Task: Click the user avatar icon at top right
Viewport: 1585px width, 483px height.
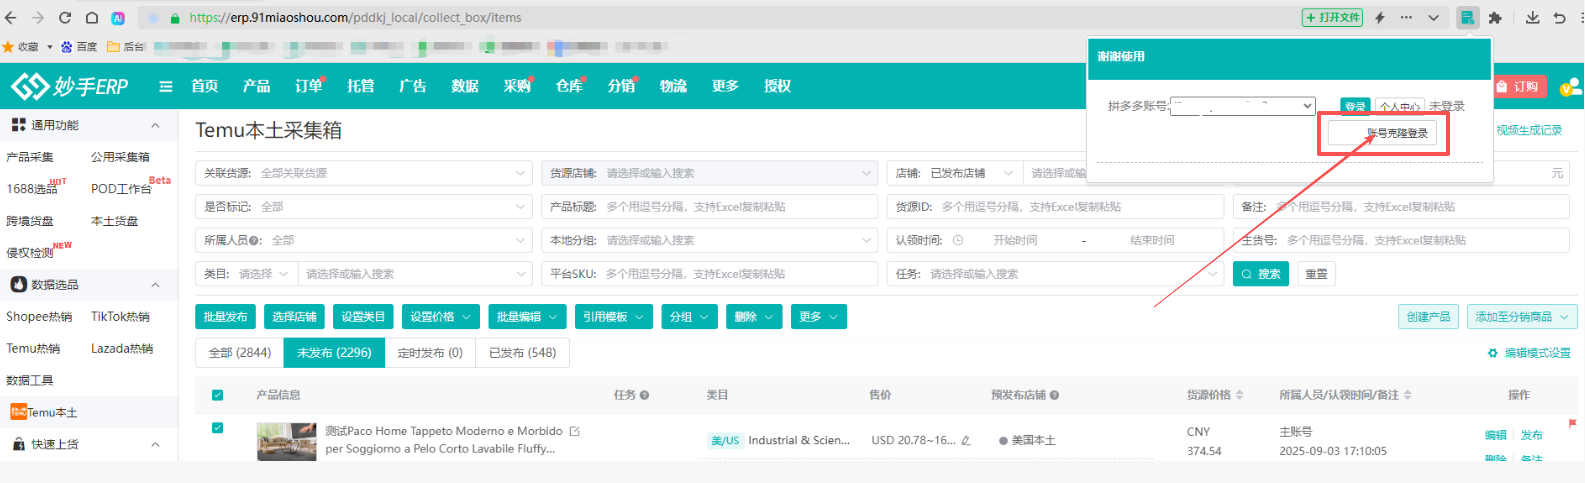Action: [x=1569, y=87]
